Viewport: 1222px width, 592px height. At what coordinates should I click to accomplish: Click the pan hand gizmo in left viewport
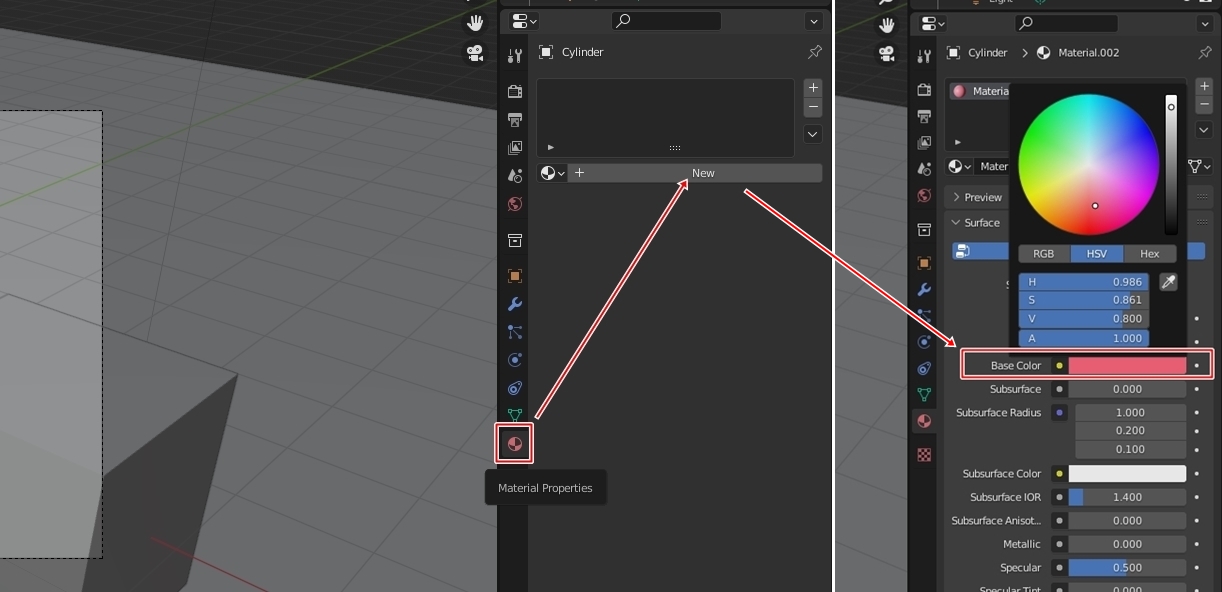point(475,24)
